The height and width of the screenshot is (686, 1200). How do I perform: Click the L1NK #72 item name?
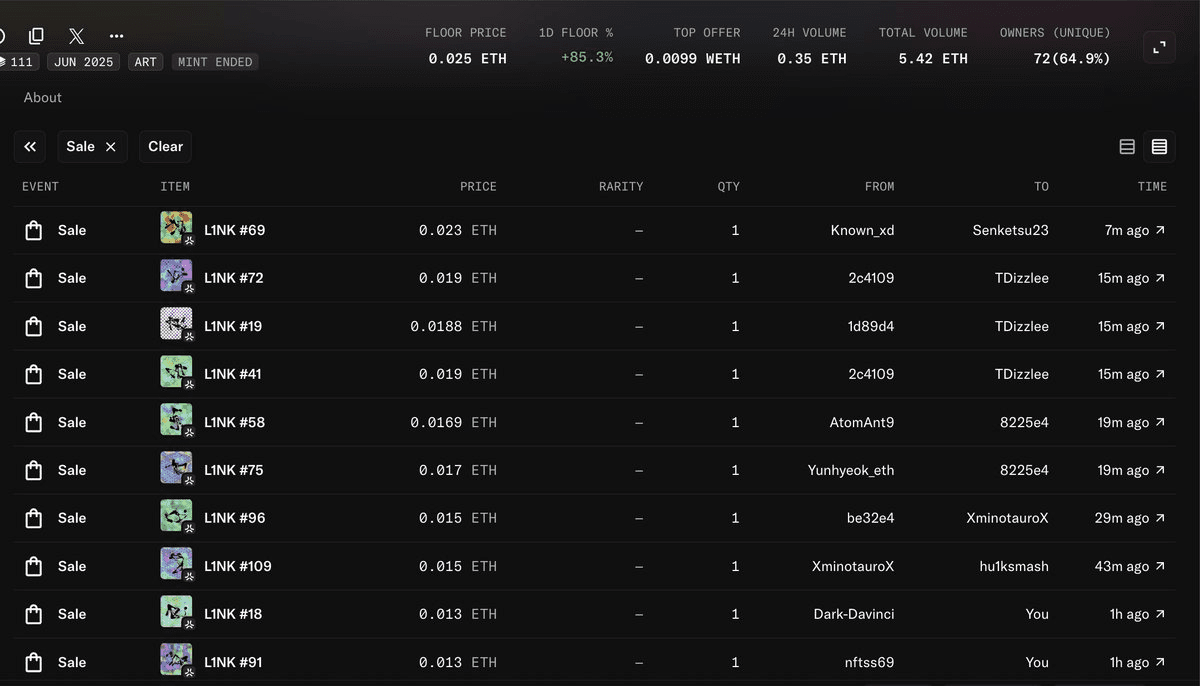point(234,278)
